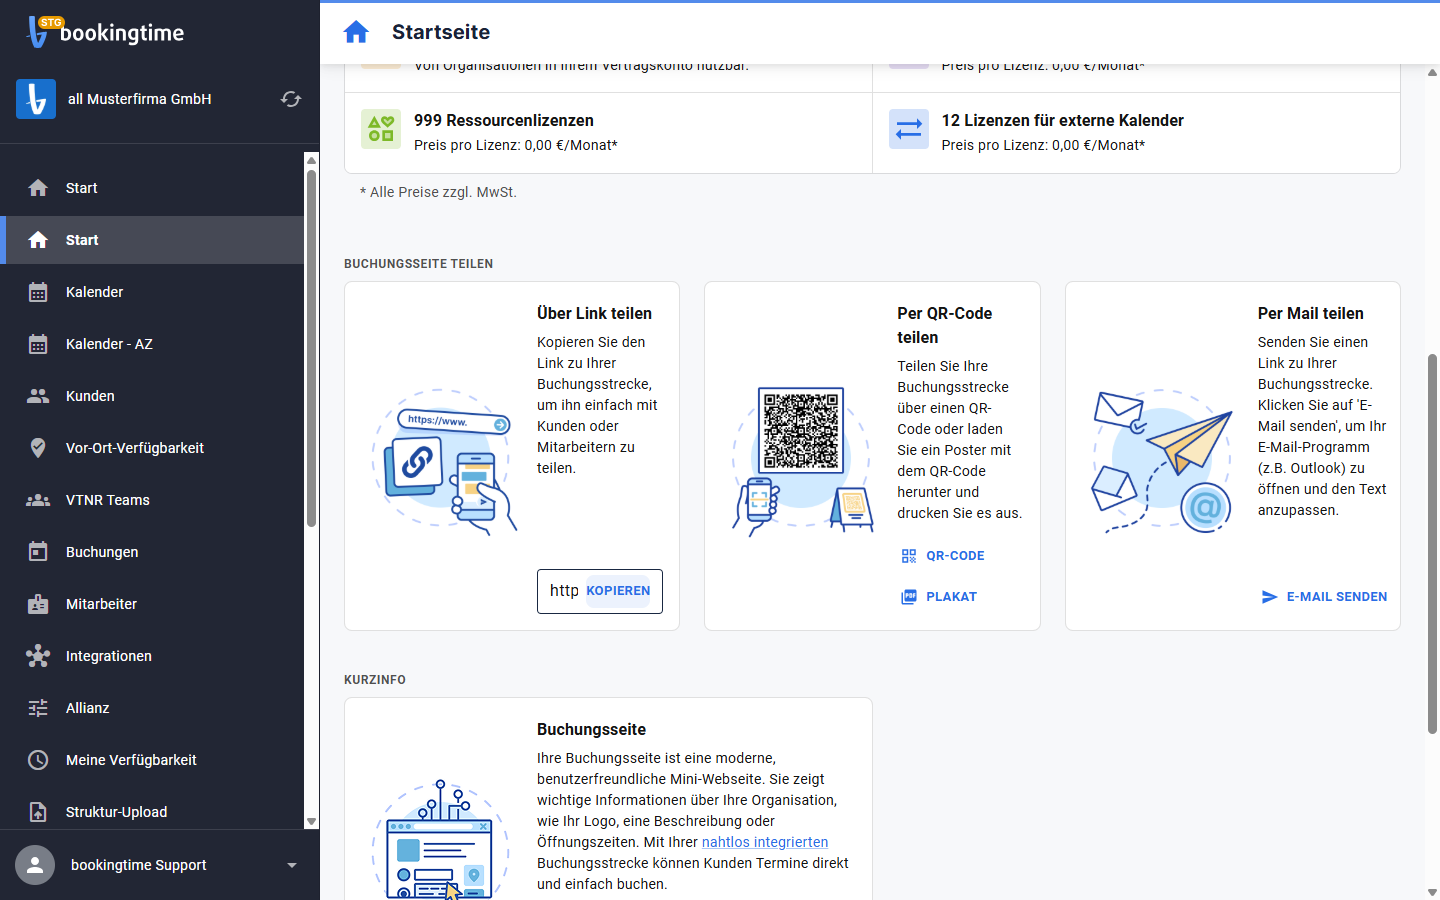
Task: Click the home icon beside Startseite
Action: [x=356, y=32]
